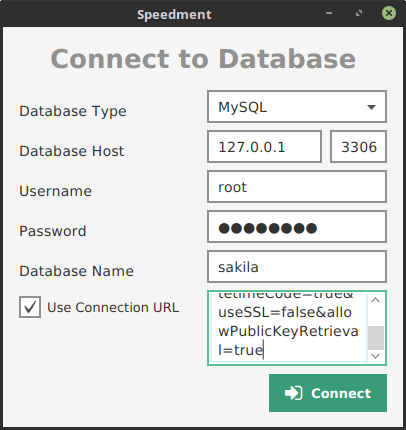Focus the host field showing 127.0.0.1
This screenshot has height=430, width=406.
pos(264,147)
